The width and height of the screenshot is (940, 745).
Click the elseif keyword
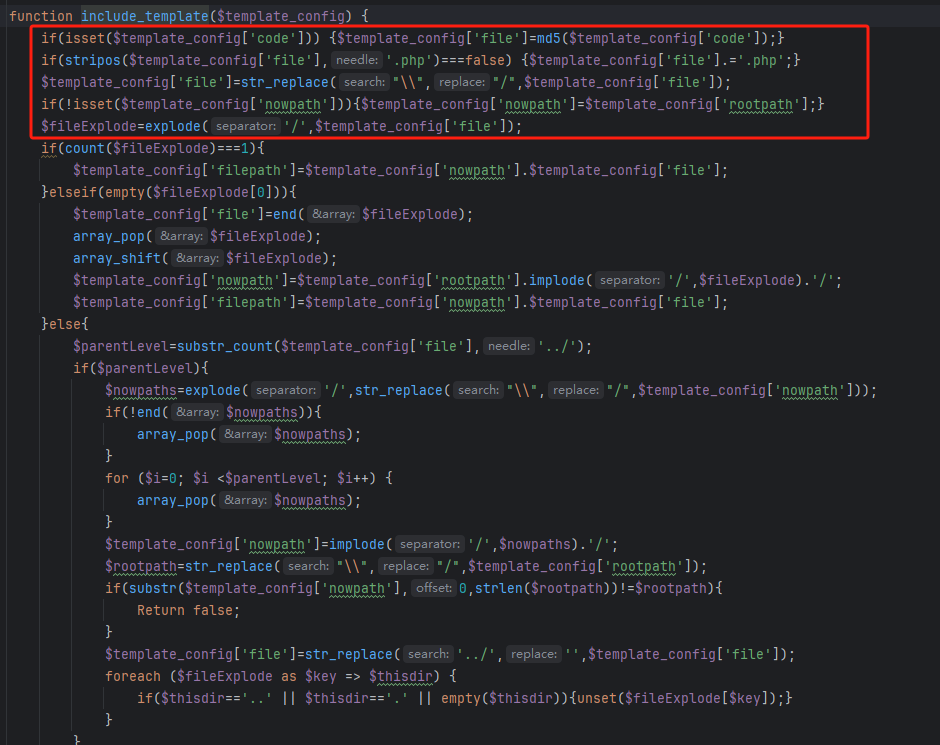pyautogui.click(x=75, y=192)
